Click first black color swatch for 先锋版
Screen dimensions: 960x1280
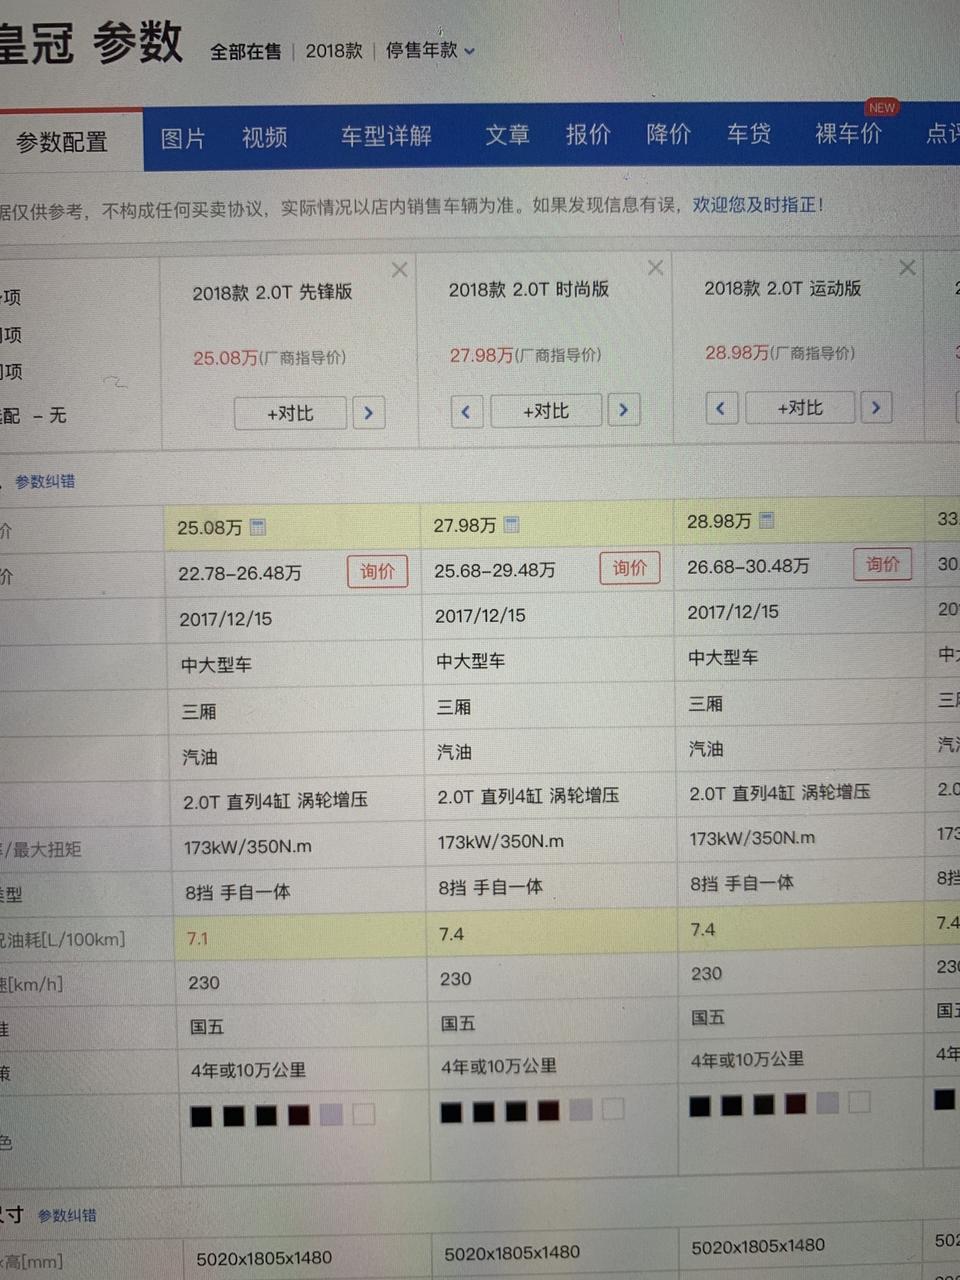coord(201,1117)
